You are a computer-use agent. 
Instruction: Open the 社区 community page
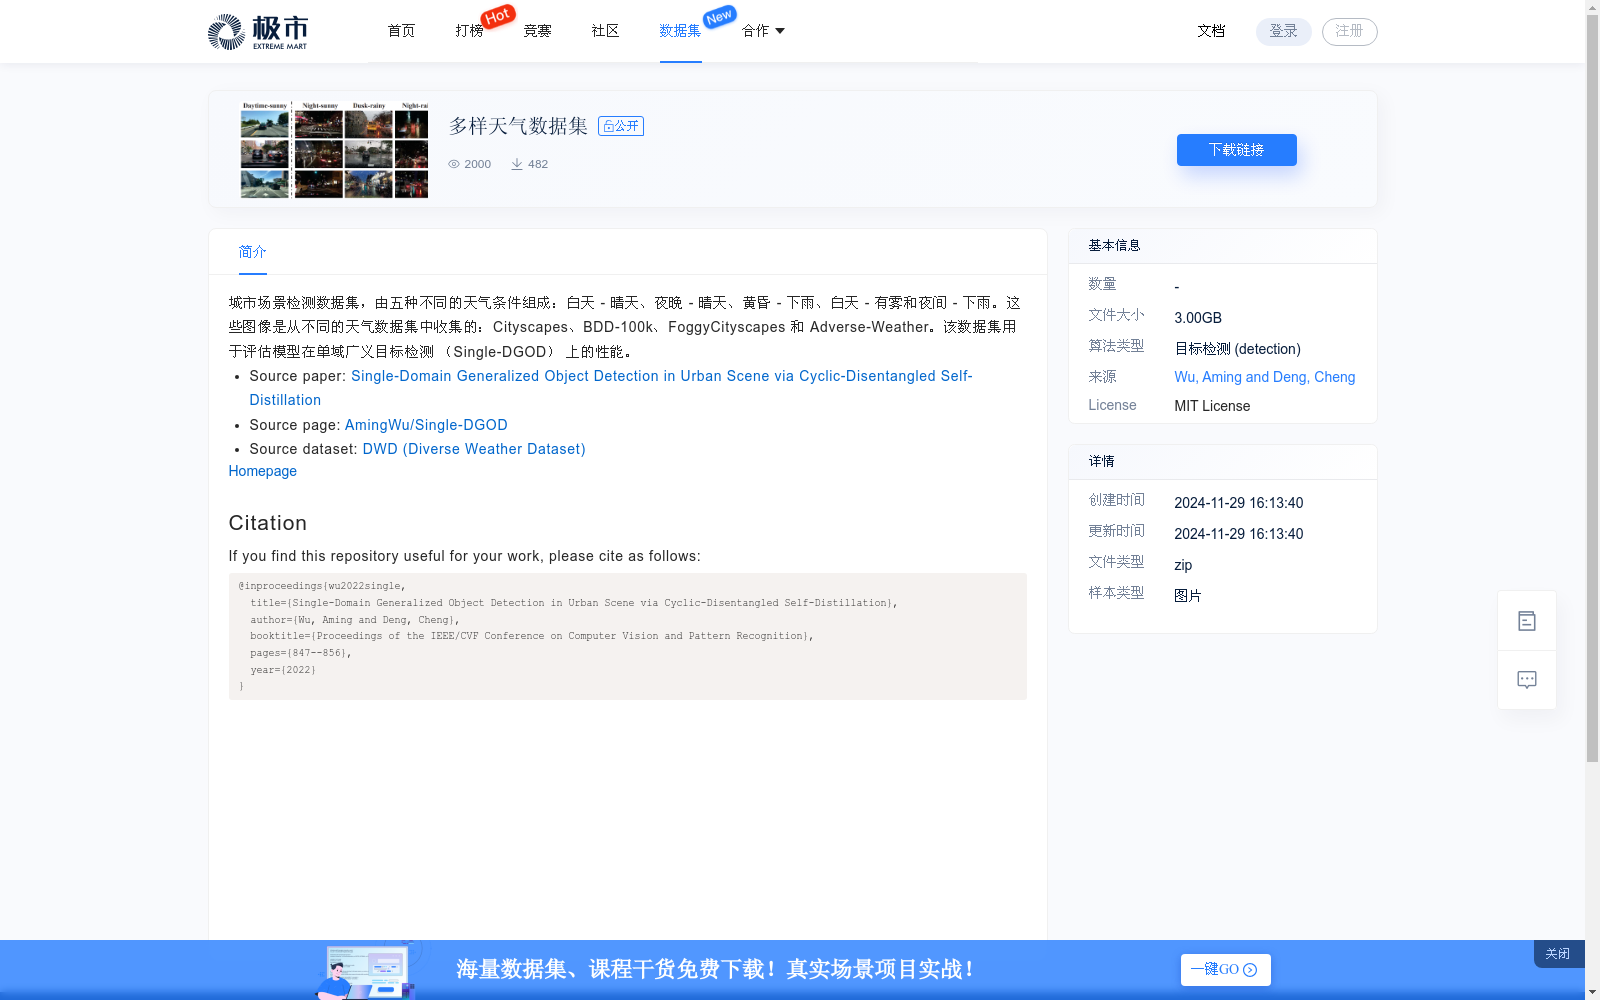click(605, 31)
